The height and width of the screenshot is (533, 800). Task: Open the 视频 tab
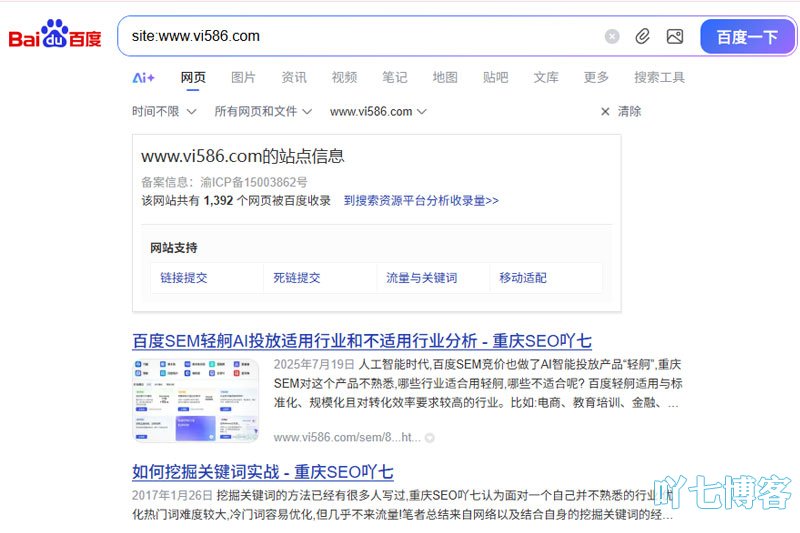[x=344, y=78]
